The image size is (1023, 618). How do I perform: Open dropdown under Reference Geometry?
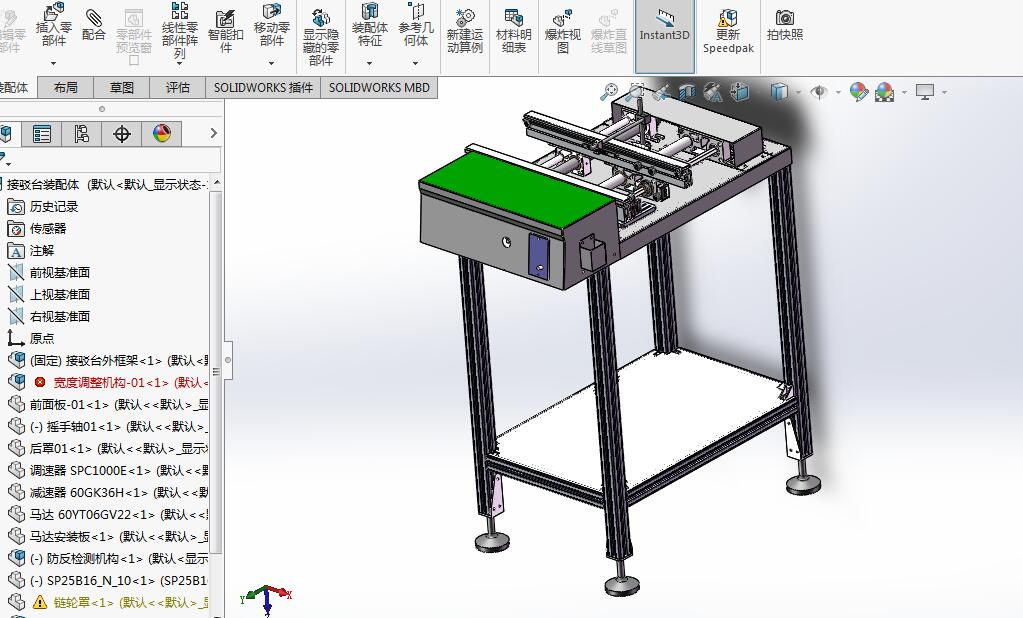click(416, 63)
